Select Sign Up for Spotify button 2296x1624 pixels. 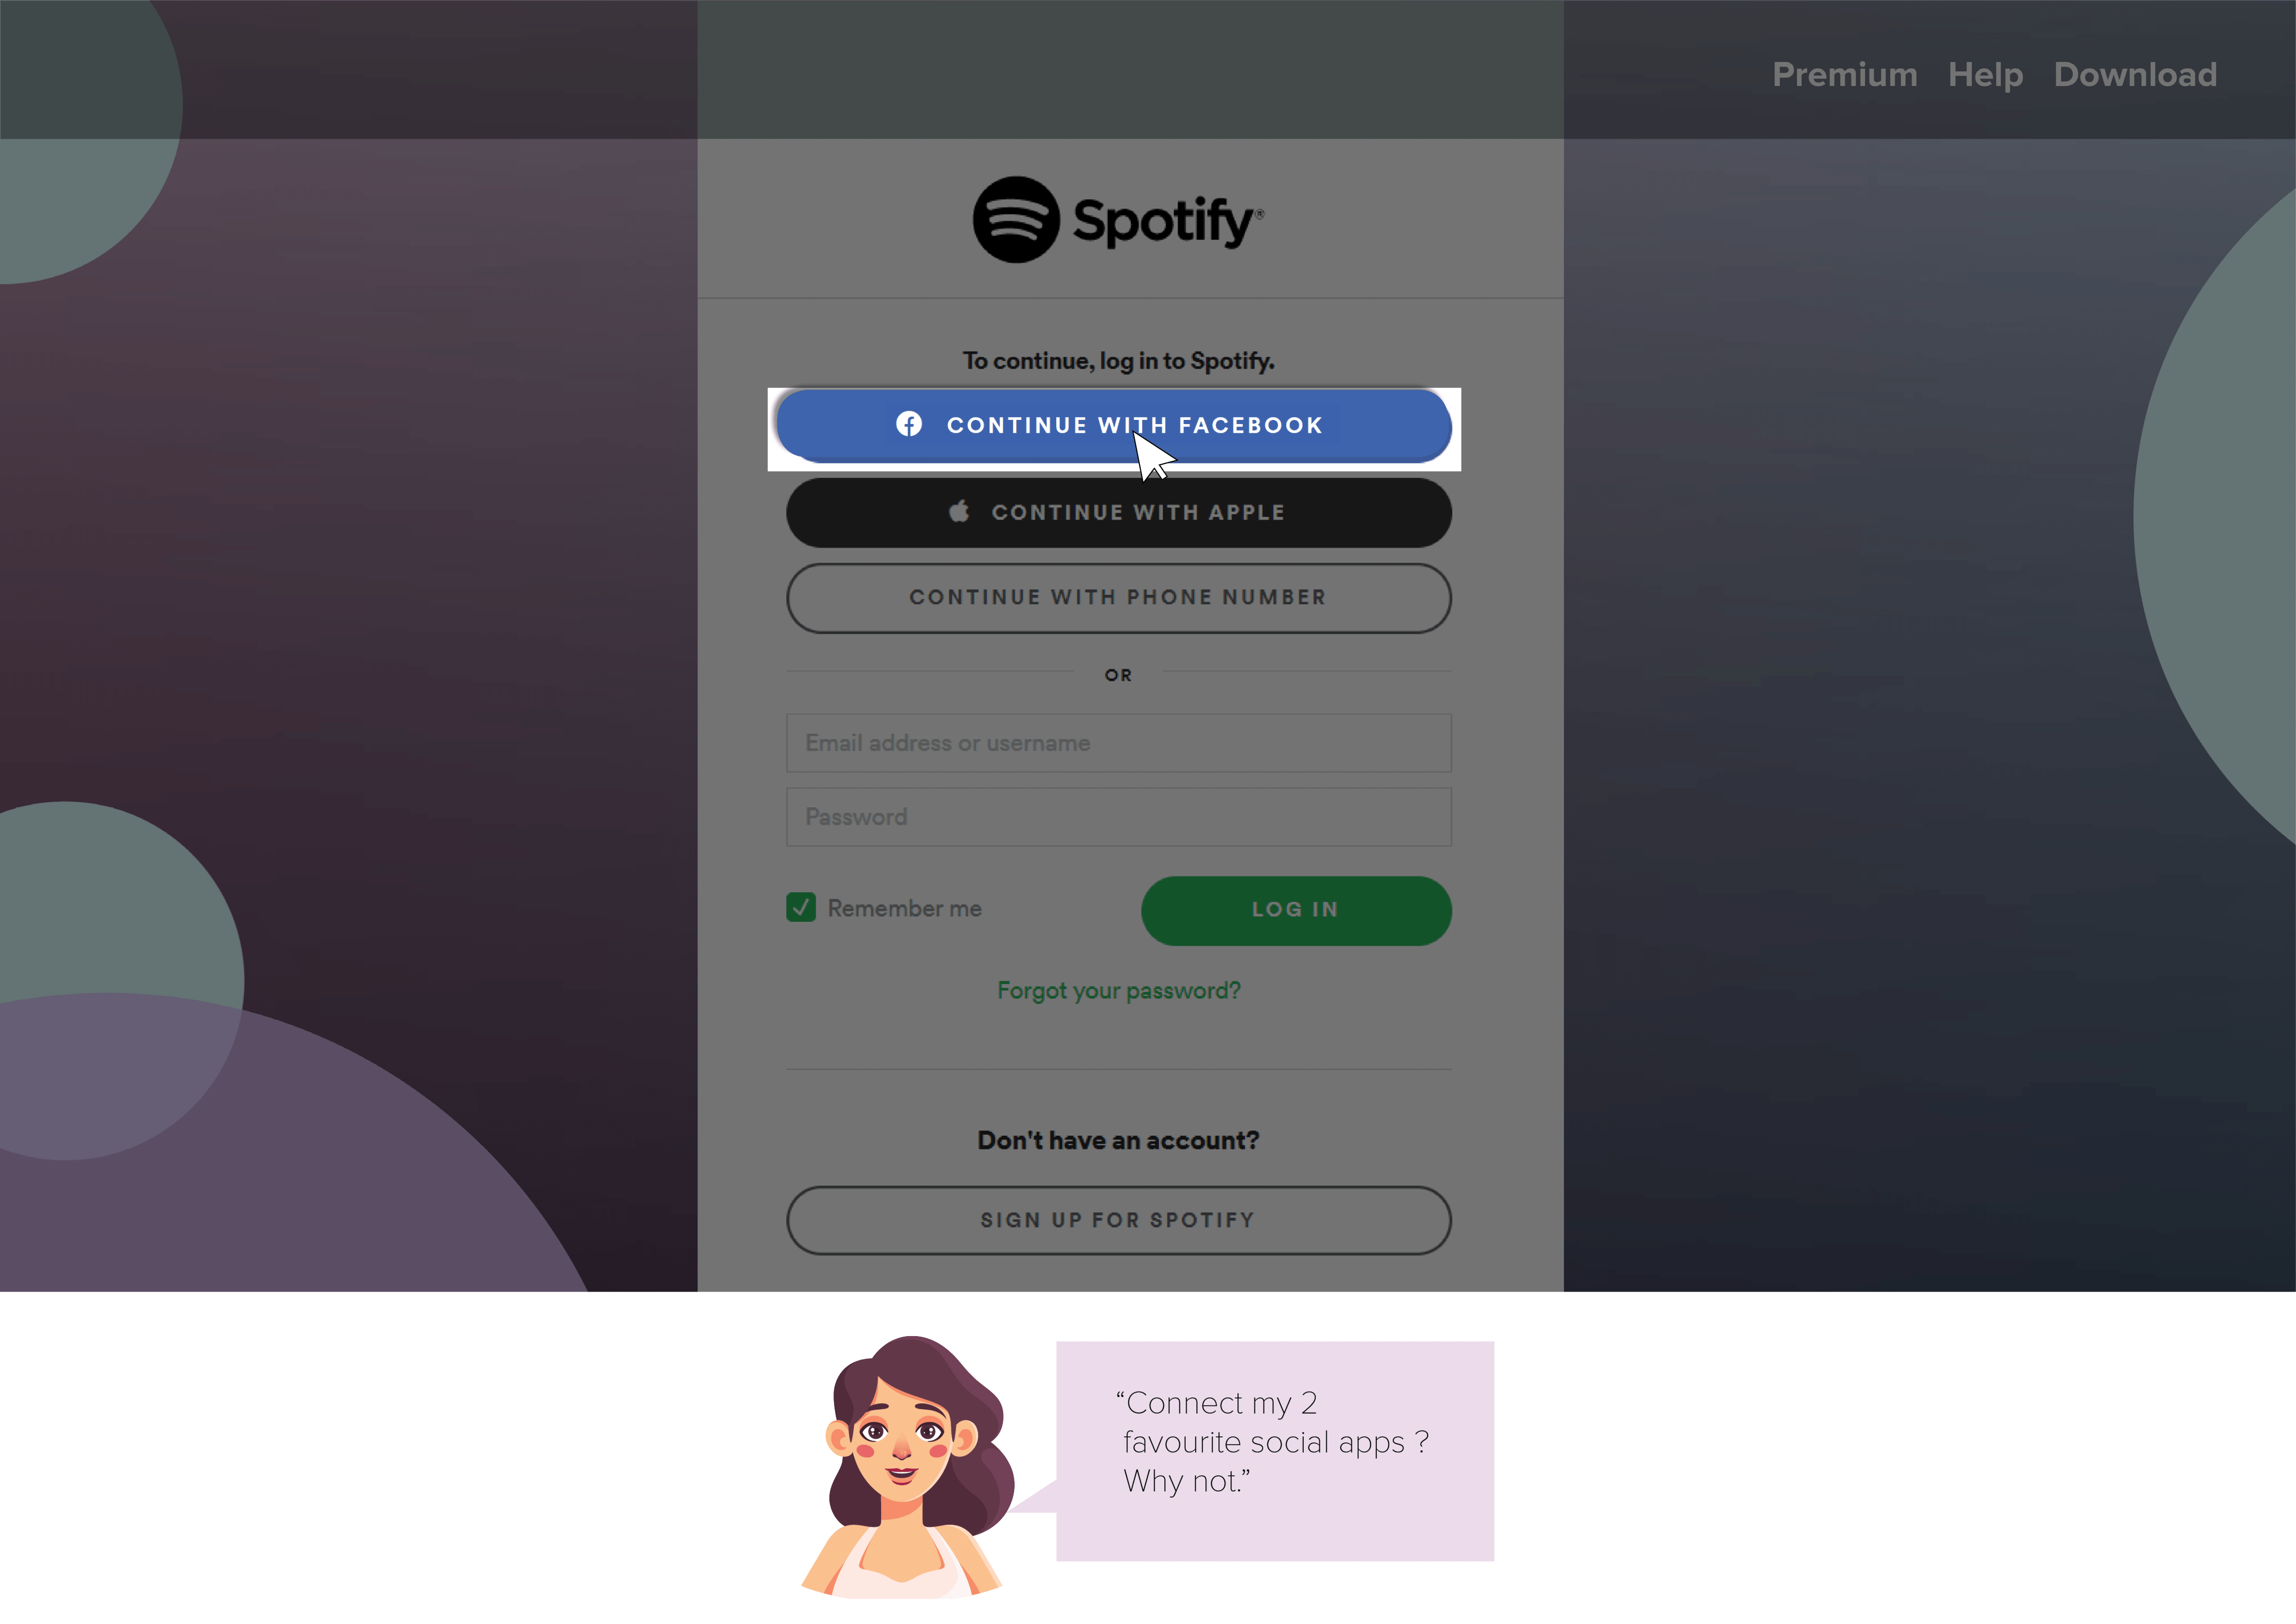[x=1119, y=1220]
